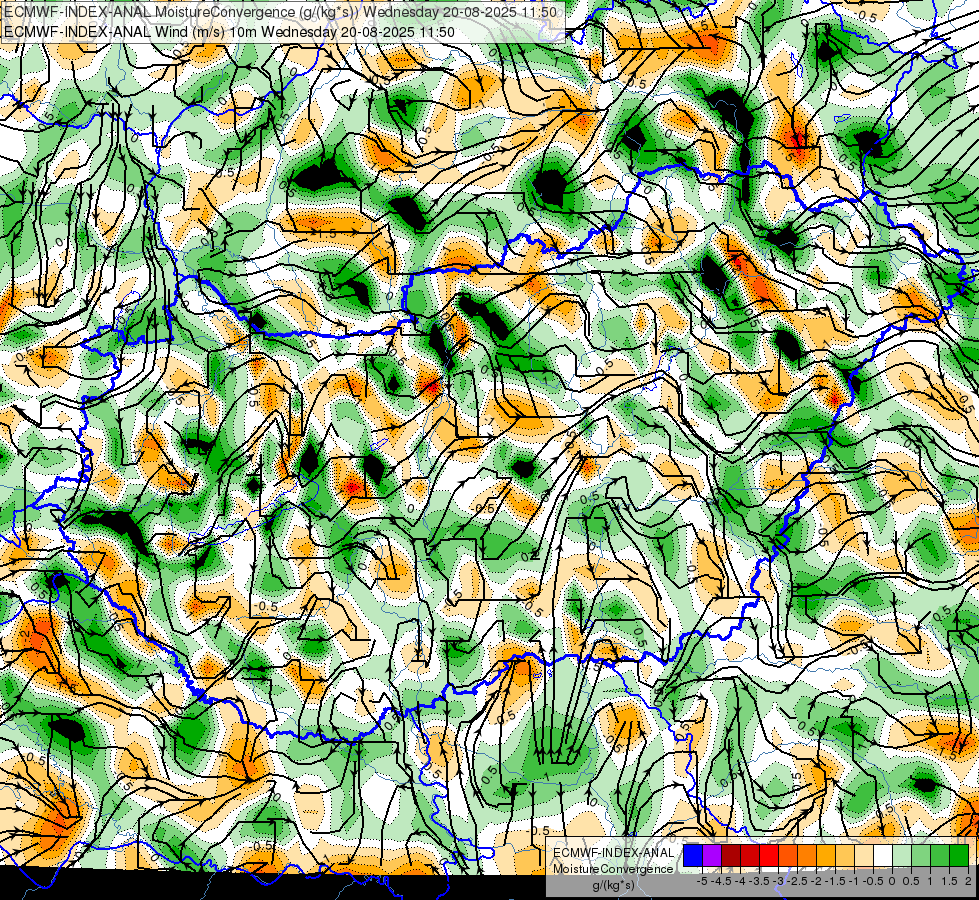Image resolution: width=979 pixels, height=900 pixels.
Task: Click the MoistureConvergence title line at top
Action: pos(280,12)
